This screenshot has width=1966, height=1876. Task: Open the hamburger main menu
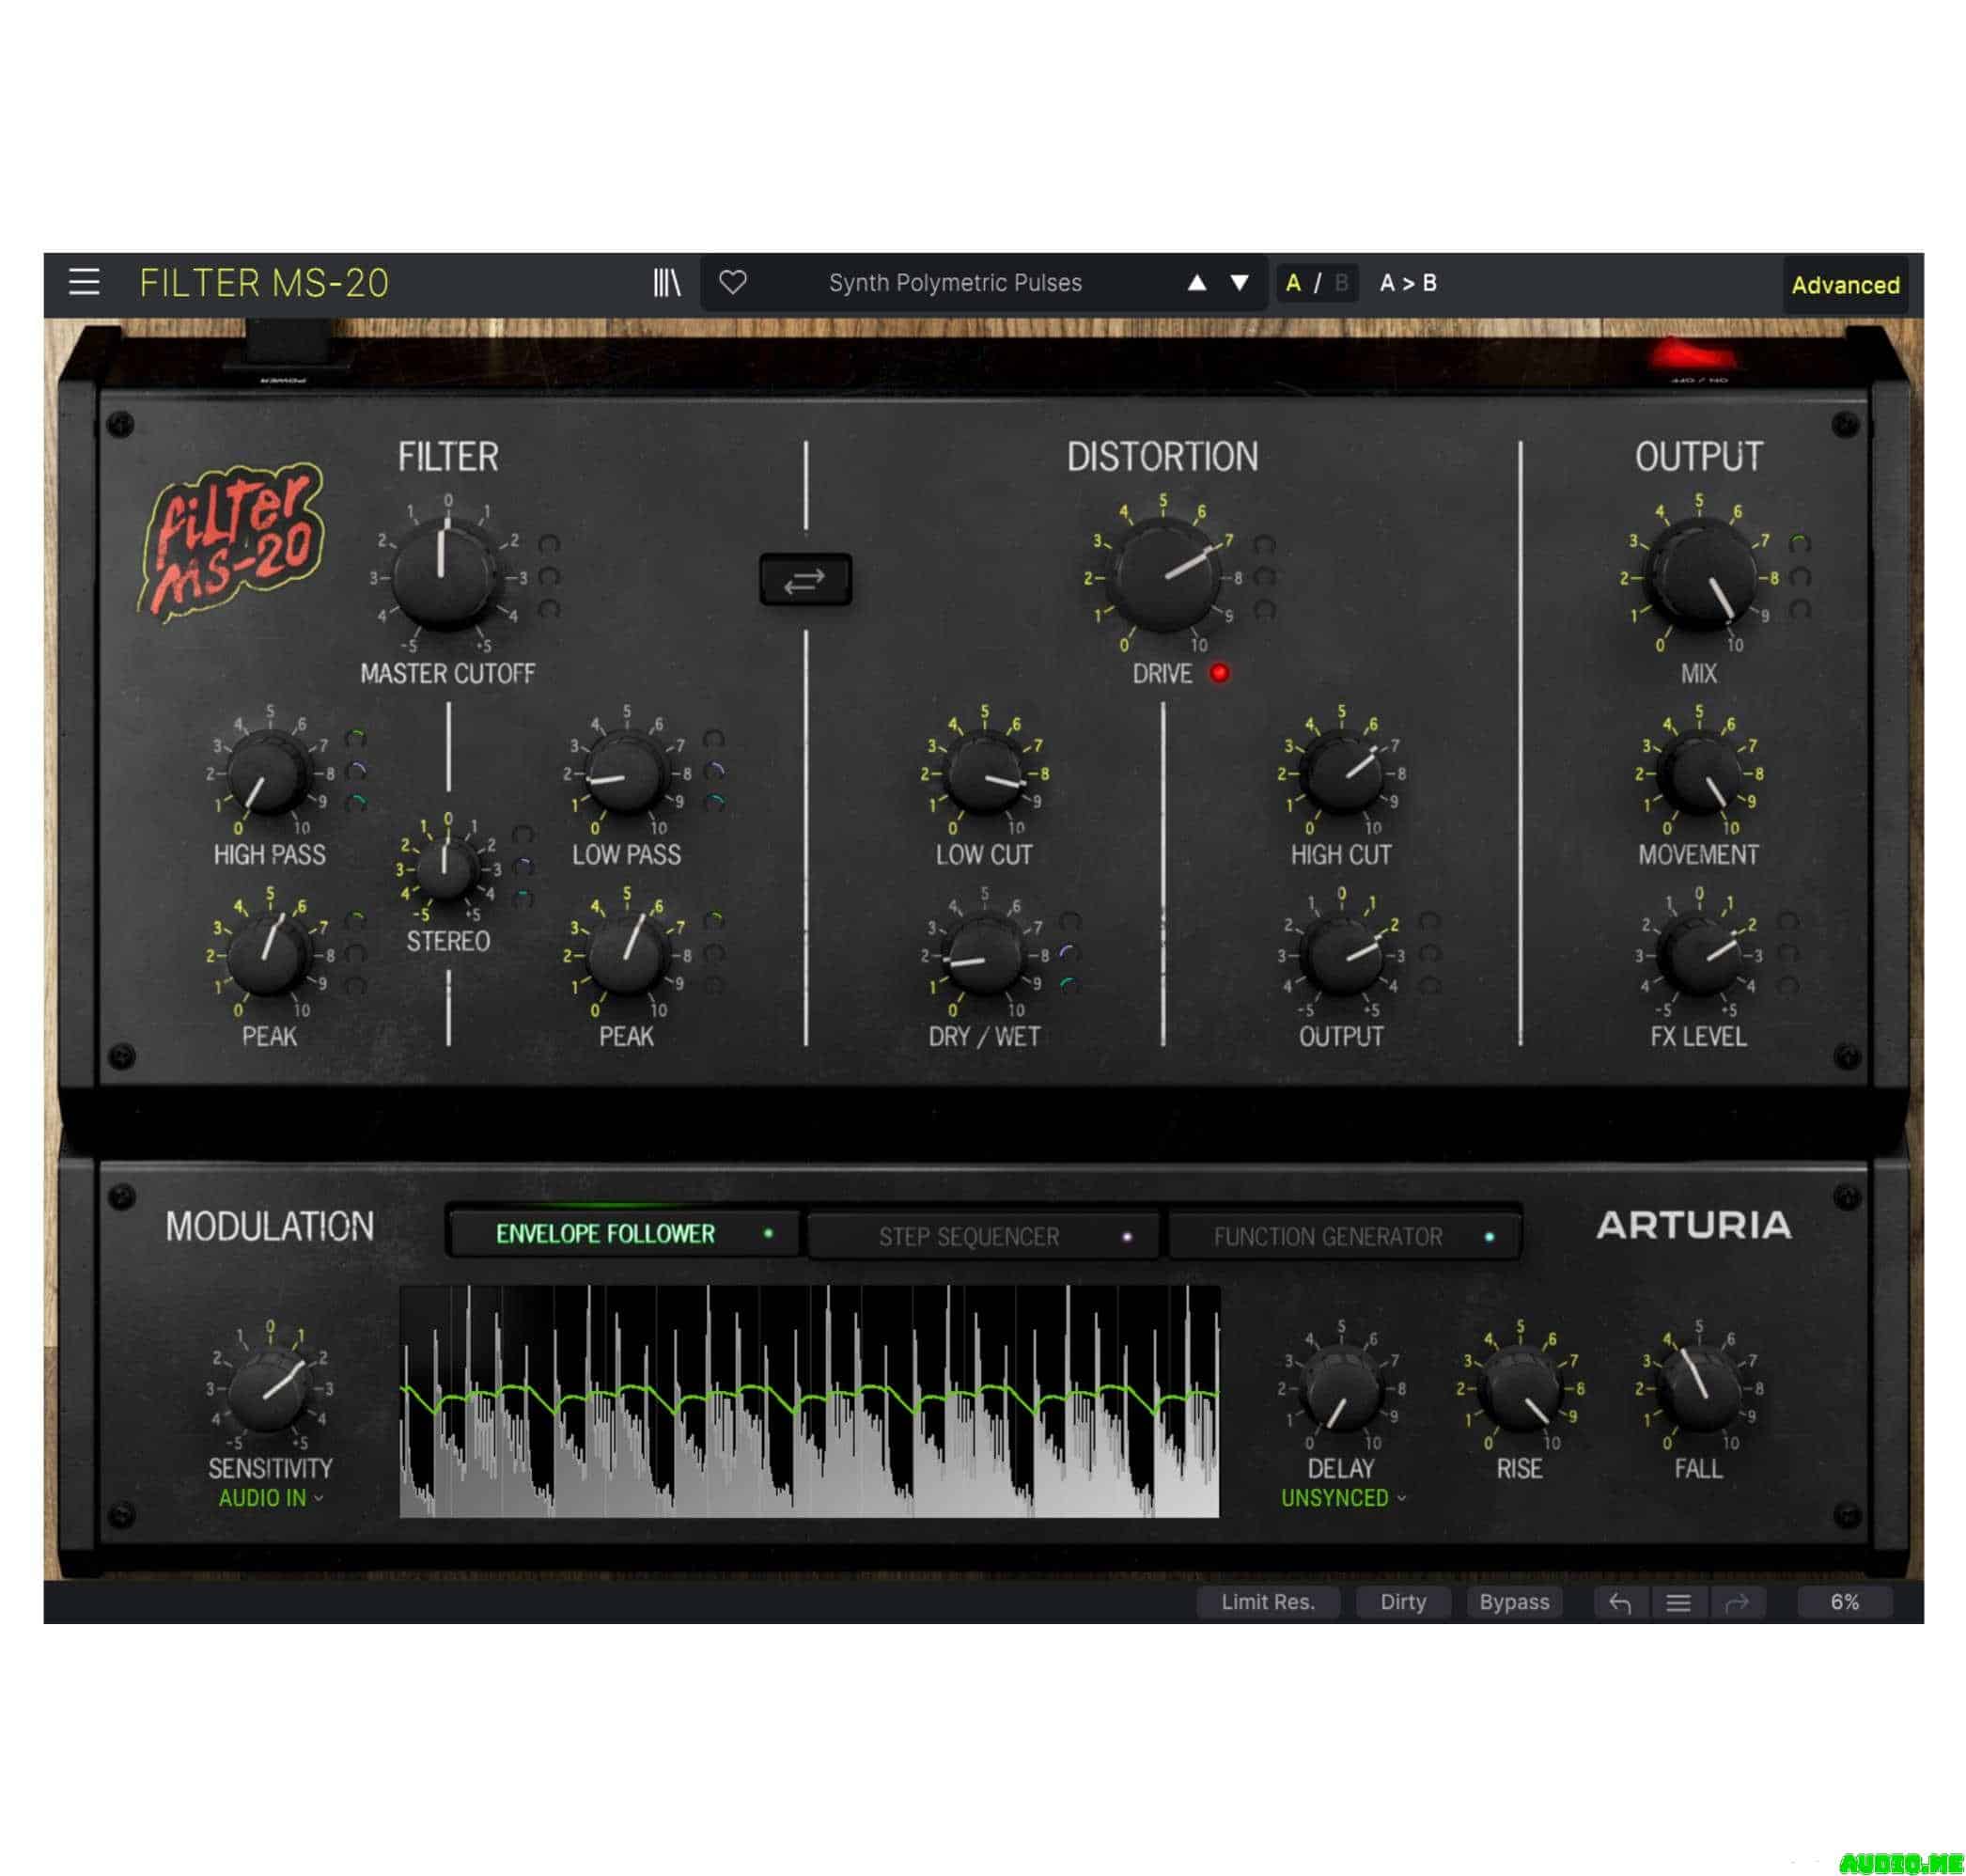tap(84, 283)
